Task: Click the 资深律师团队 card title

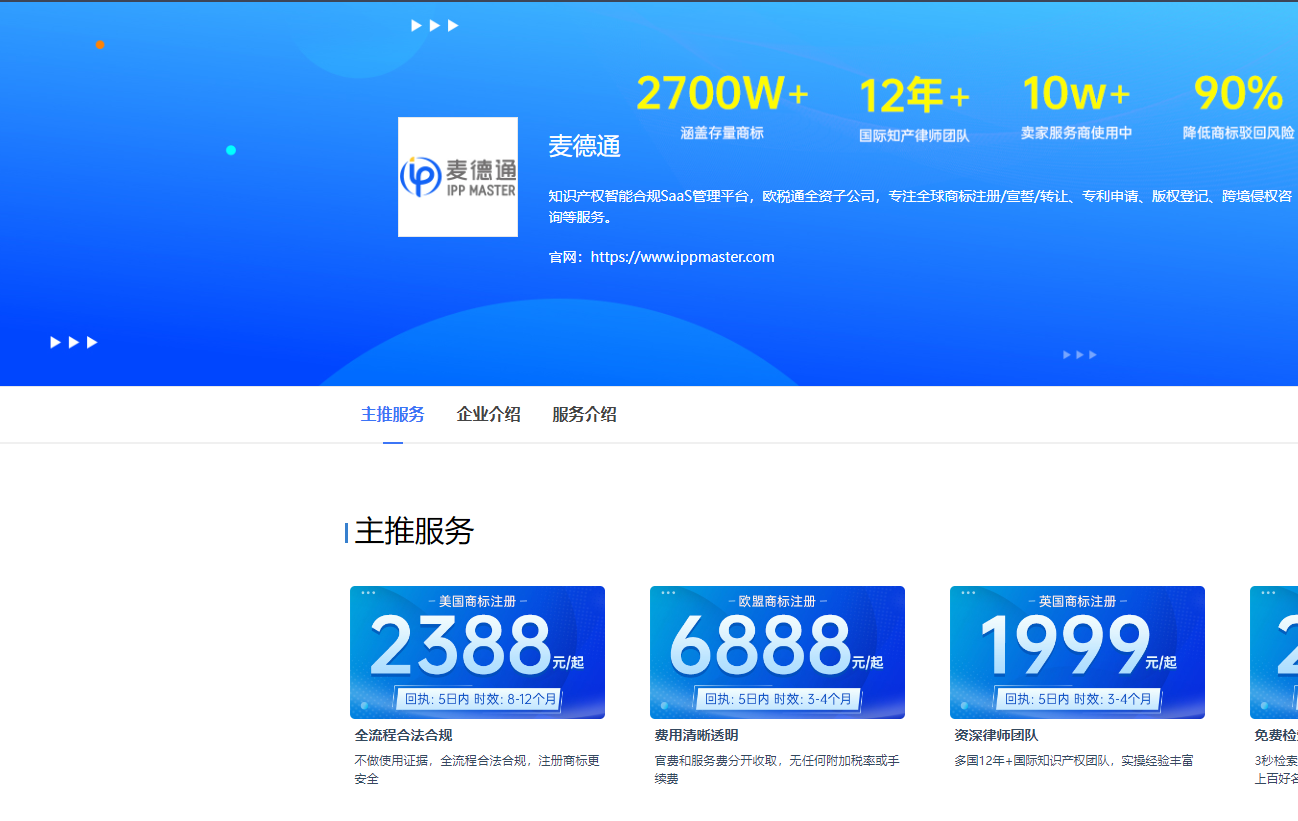Action: [996, 735]
